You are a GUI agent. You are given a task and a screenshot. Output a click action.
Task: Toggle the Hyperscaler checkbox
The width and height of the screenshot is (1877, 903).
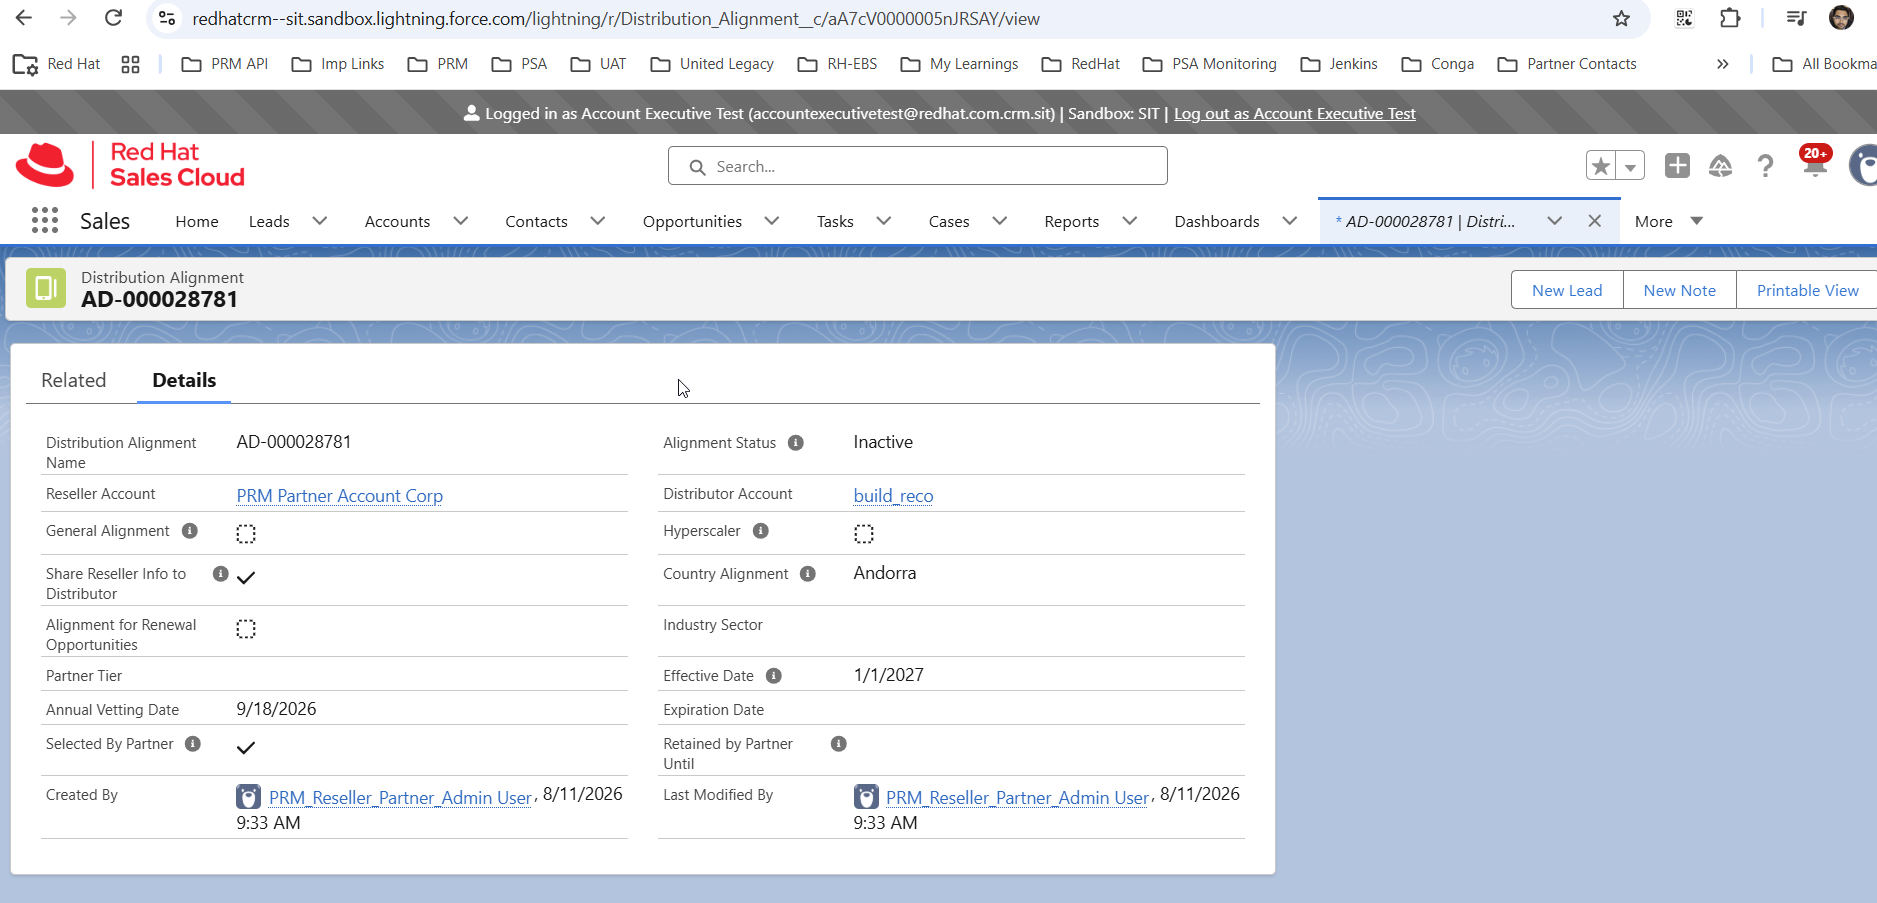point(864,534)
